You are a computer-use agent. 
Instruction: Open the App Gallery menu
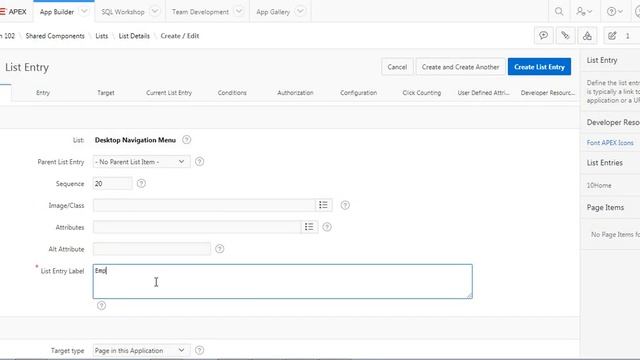click(x=273, y=12)
